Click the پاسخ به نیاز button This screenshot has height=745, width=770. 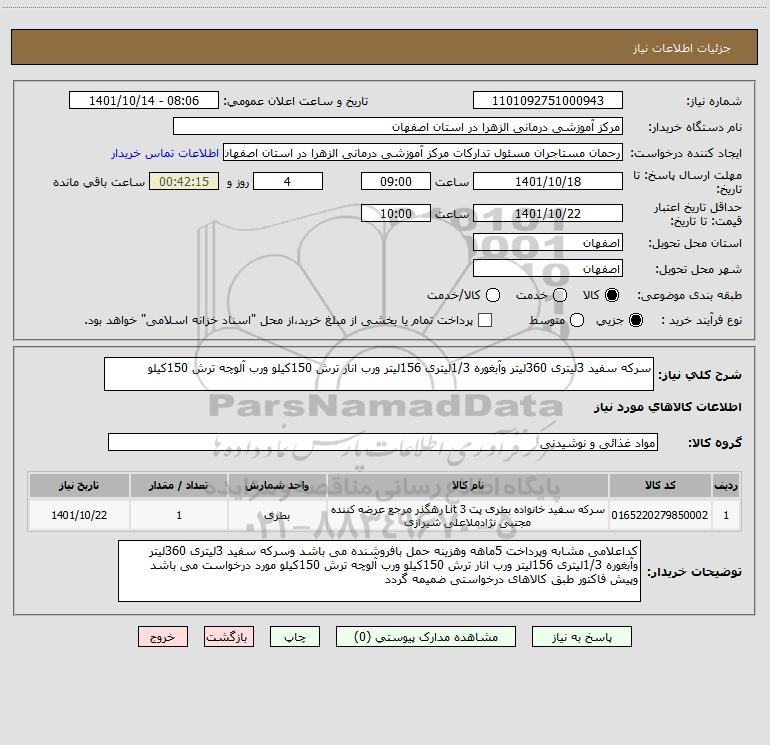point(581,636)
